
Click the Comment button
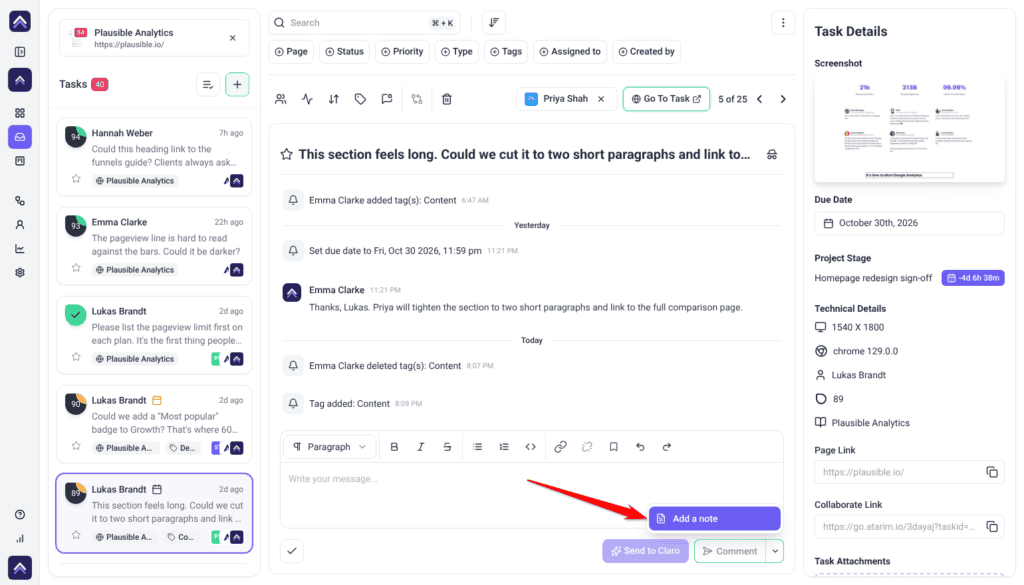point(730,551)
